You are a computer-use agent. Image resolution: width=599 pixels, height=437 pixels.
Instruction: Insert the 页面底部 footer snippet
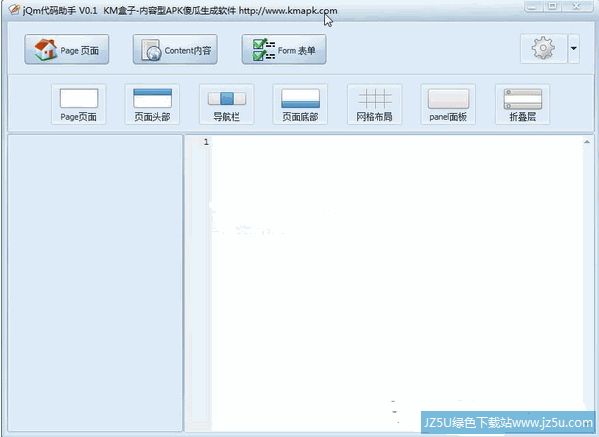[300, 104]
